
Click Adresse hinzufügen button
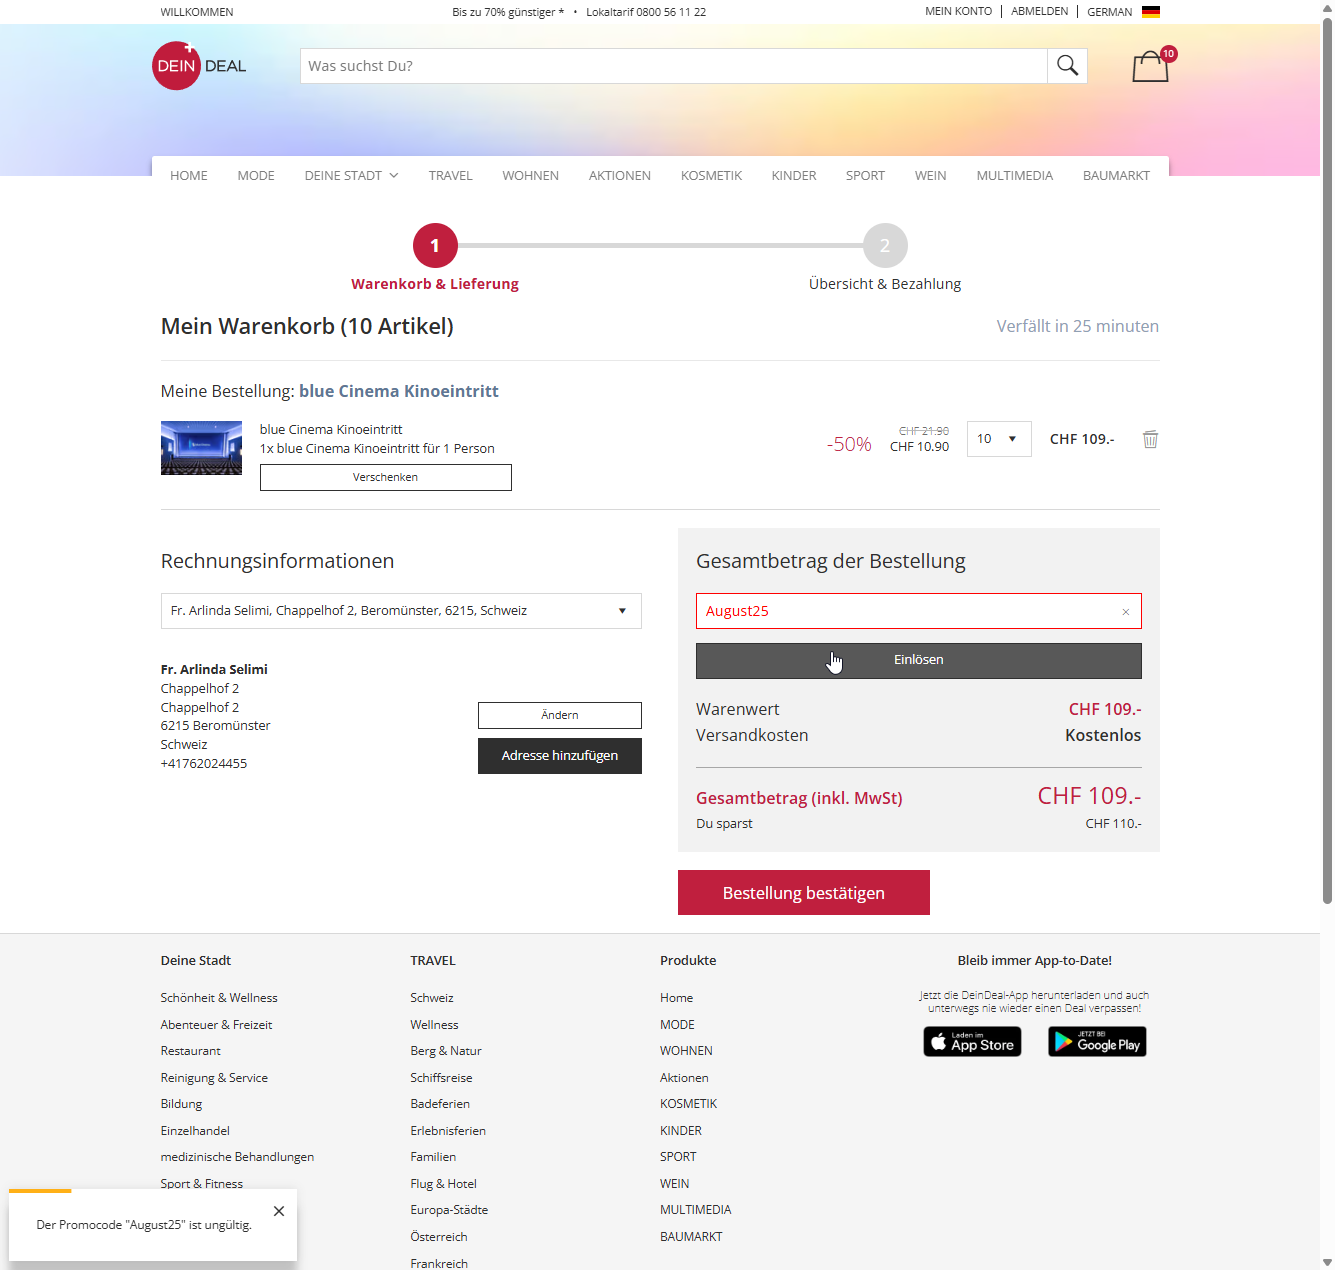(x=560, y=756)
